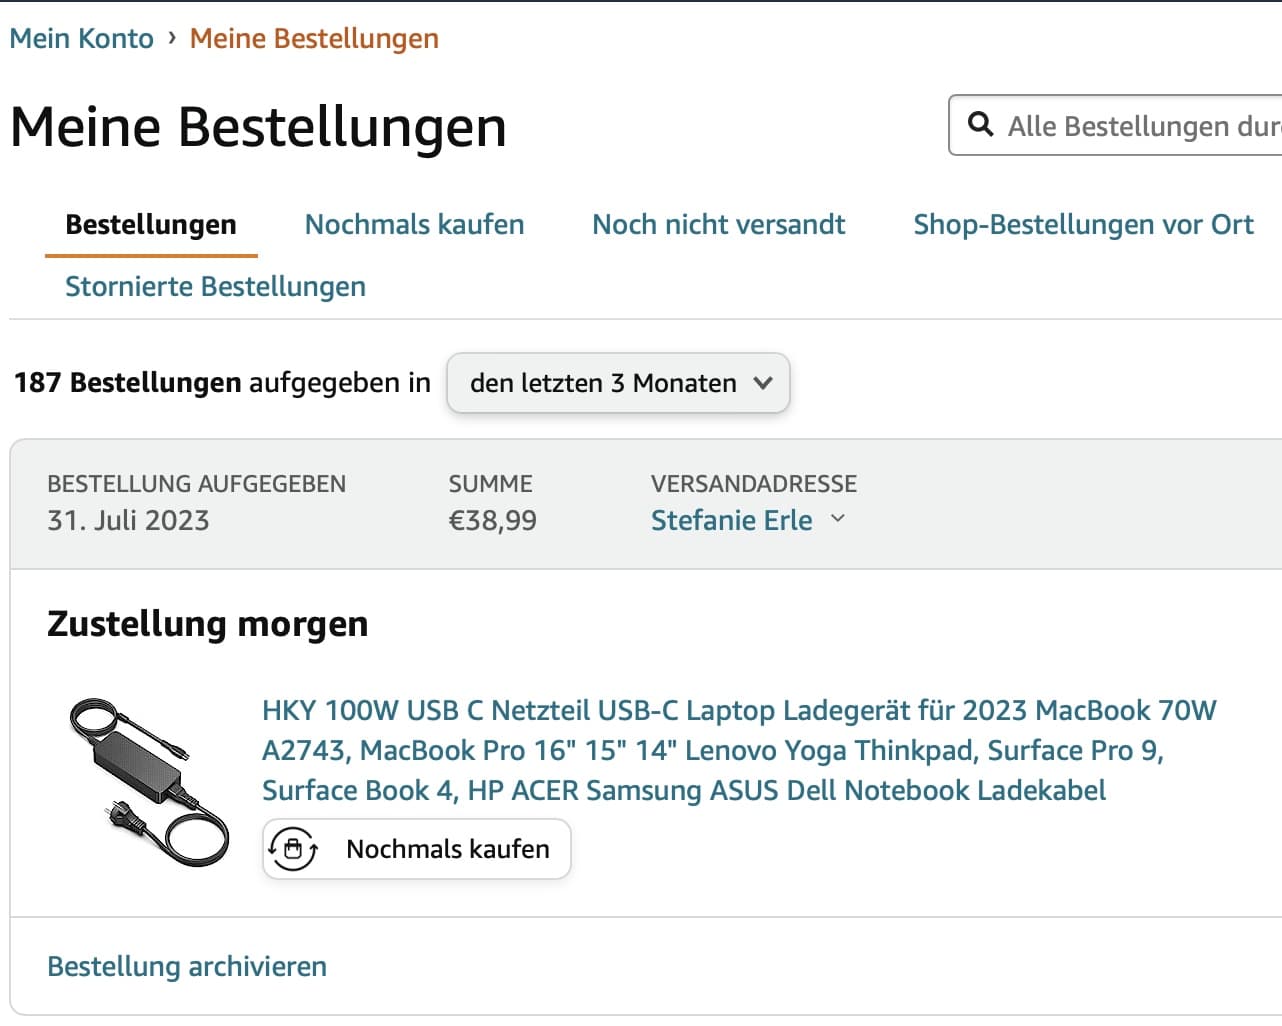
Task: Click the 'Meine Bestellungen' page heading
Action: pos(258,128)
